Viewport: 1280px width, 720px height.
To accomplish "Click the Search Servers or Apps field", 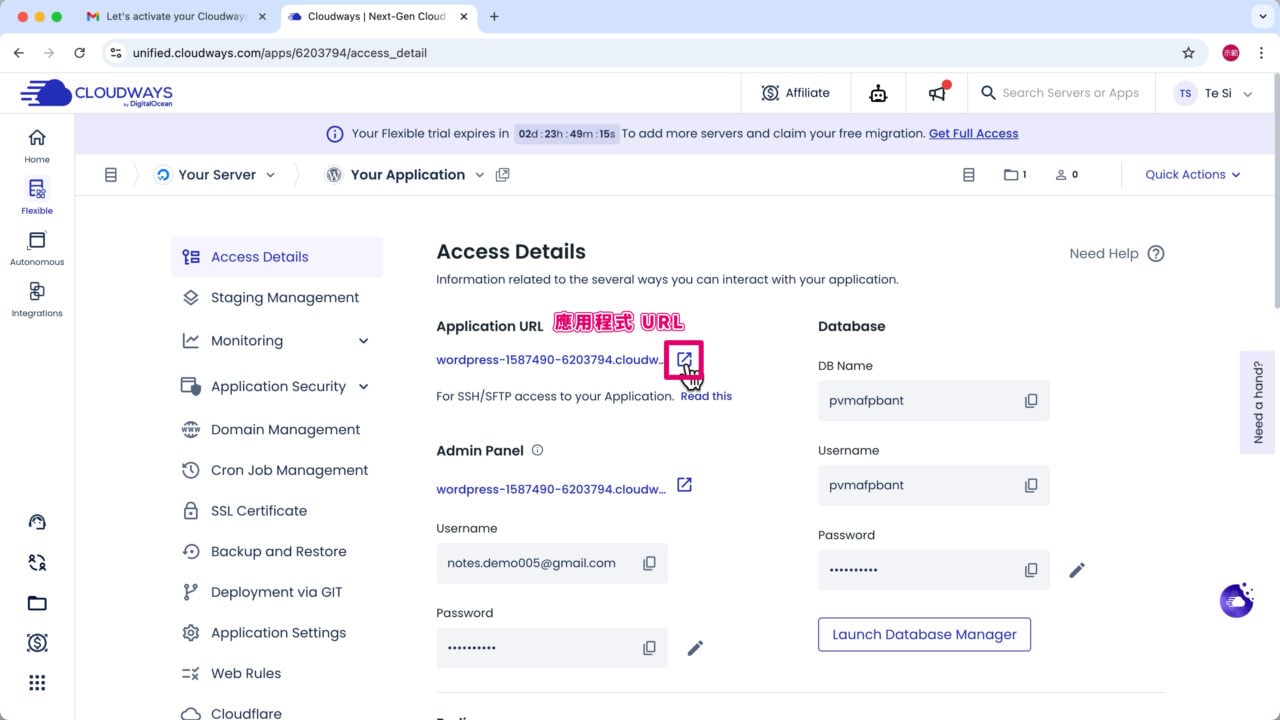I will [1068, 92].
